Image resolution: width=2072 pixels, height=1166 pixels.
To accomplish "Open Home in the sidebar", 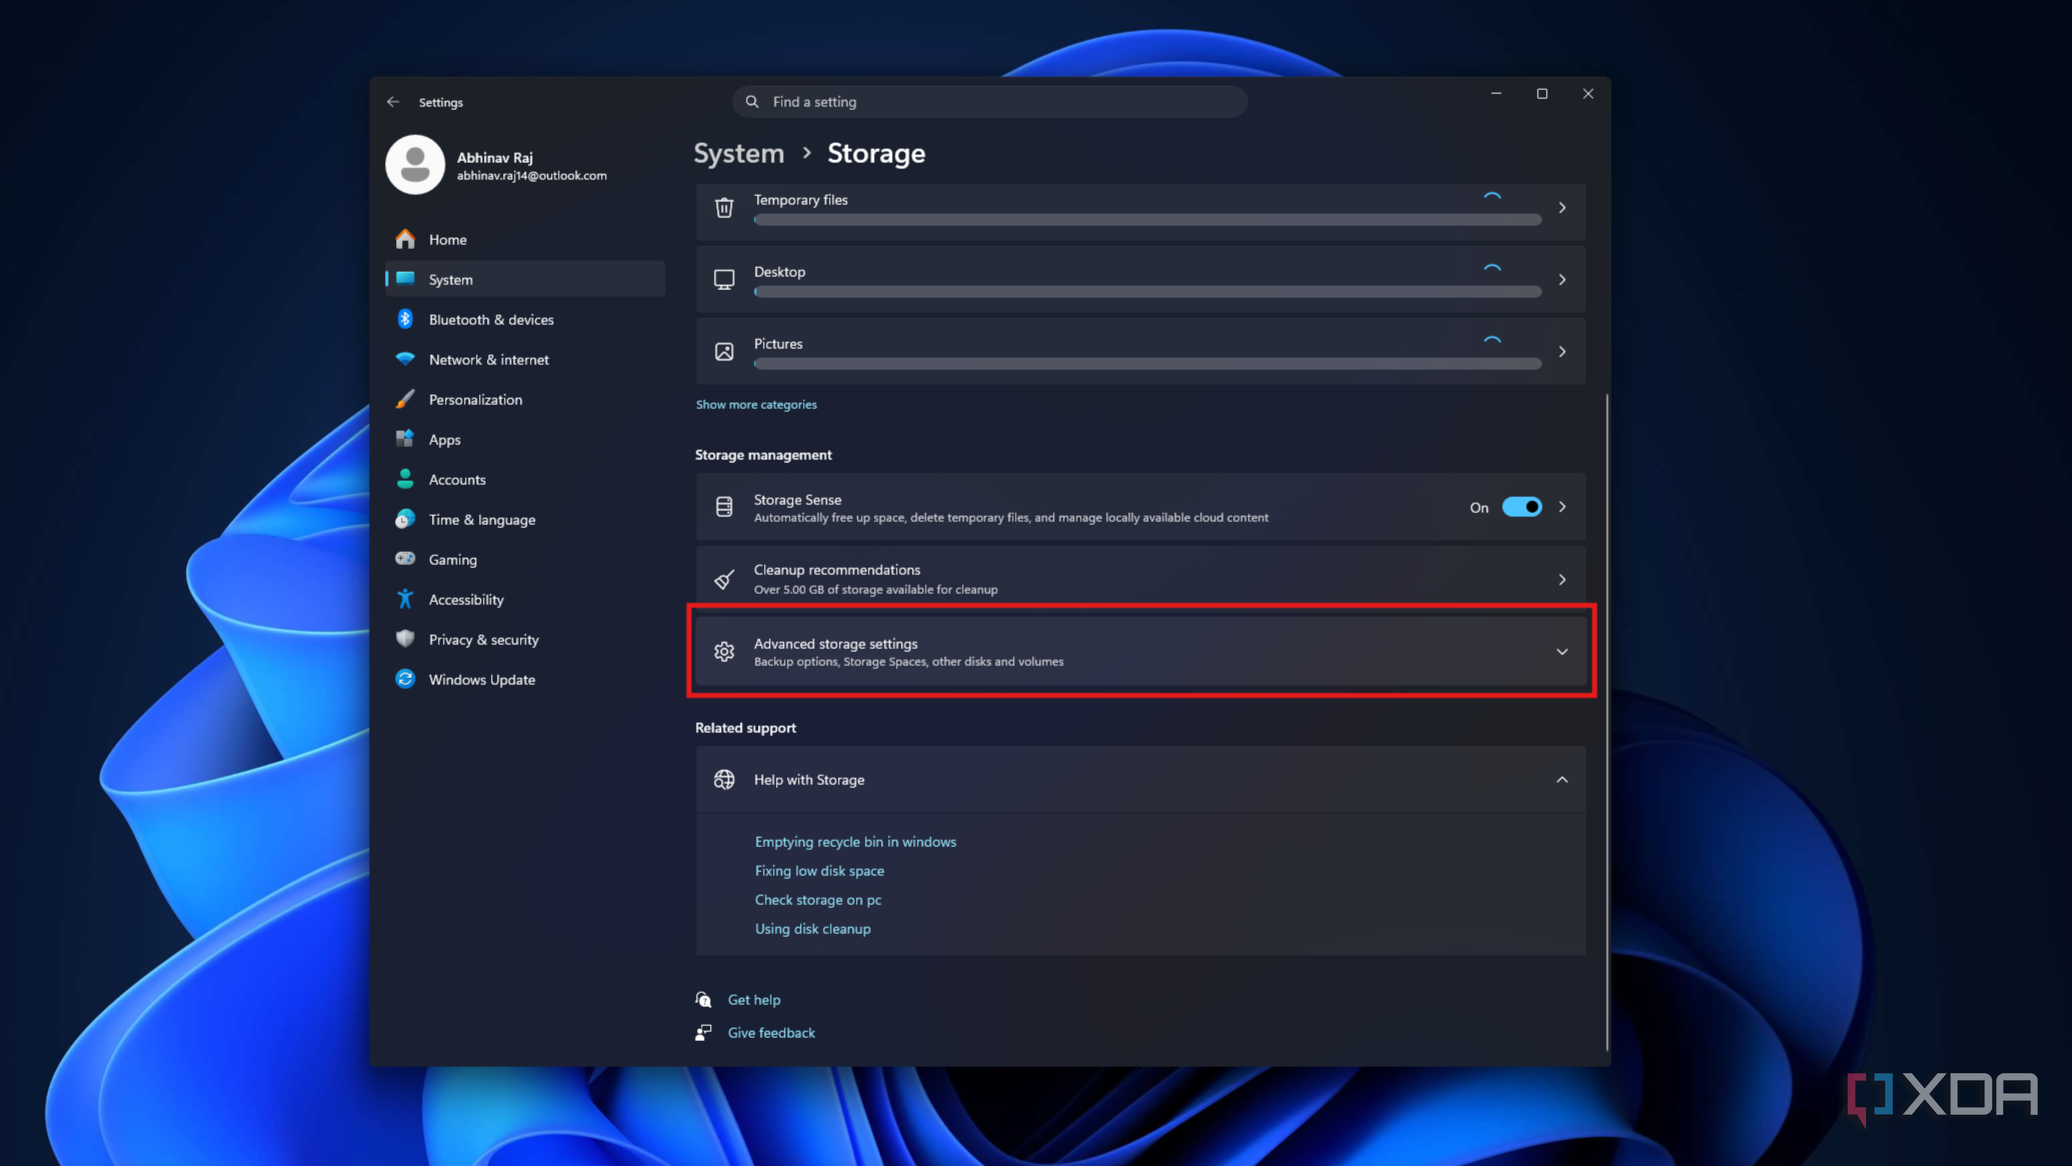I will [525, 239].
